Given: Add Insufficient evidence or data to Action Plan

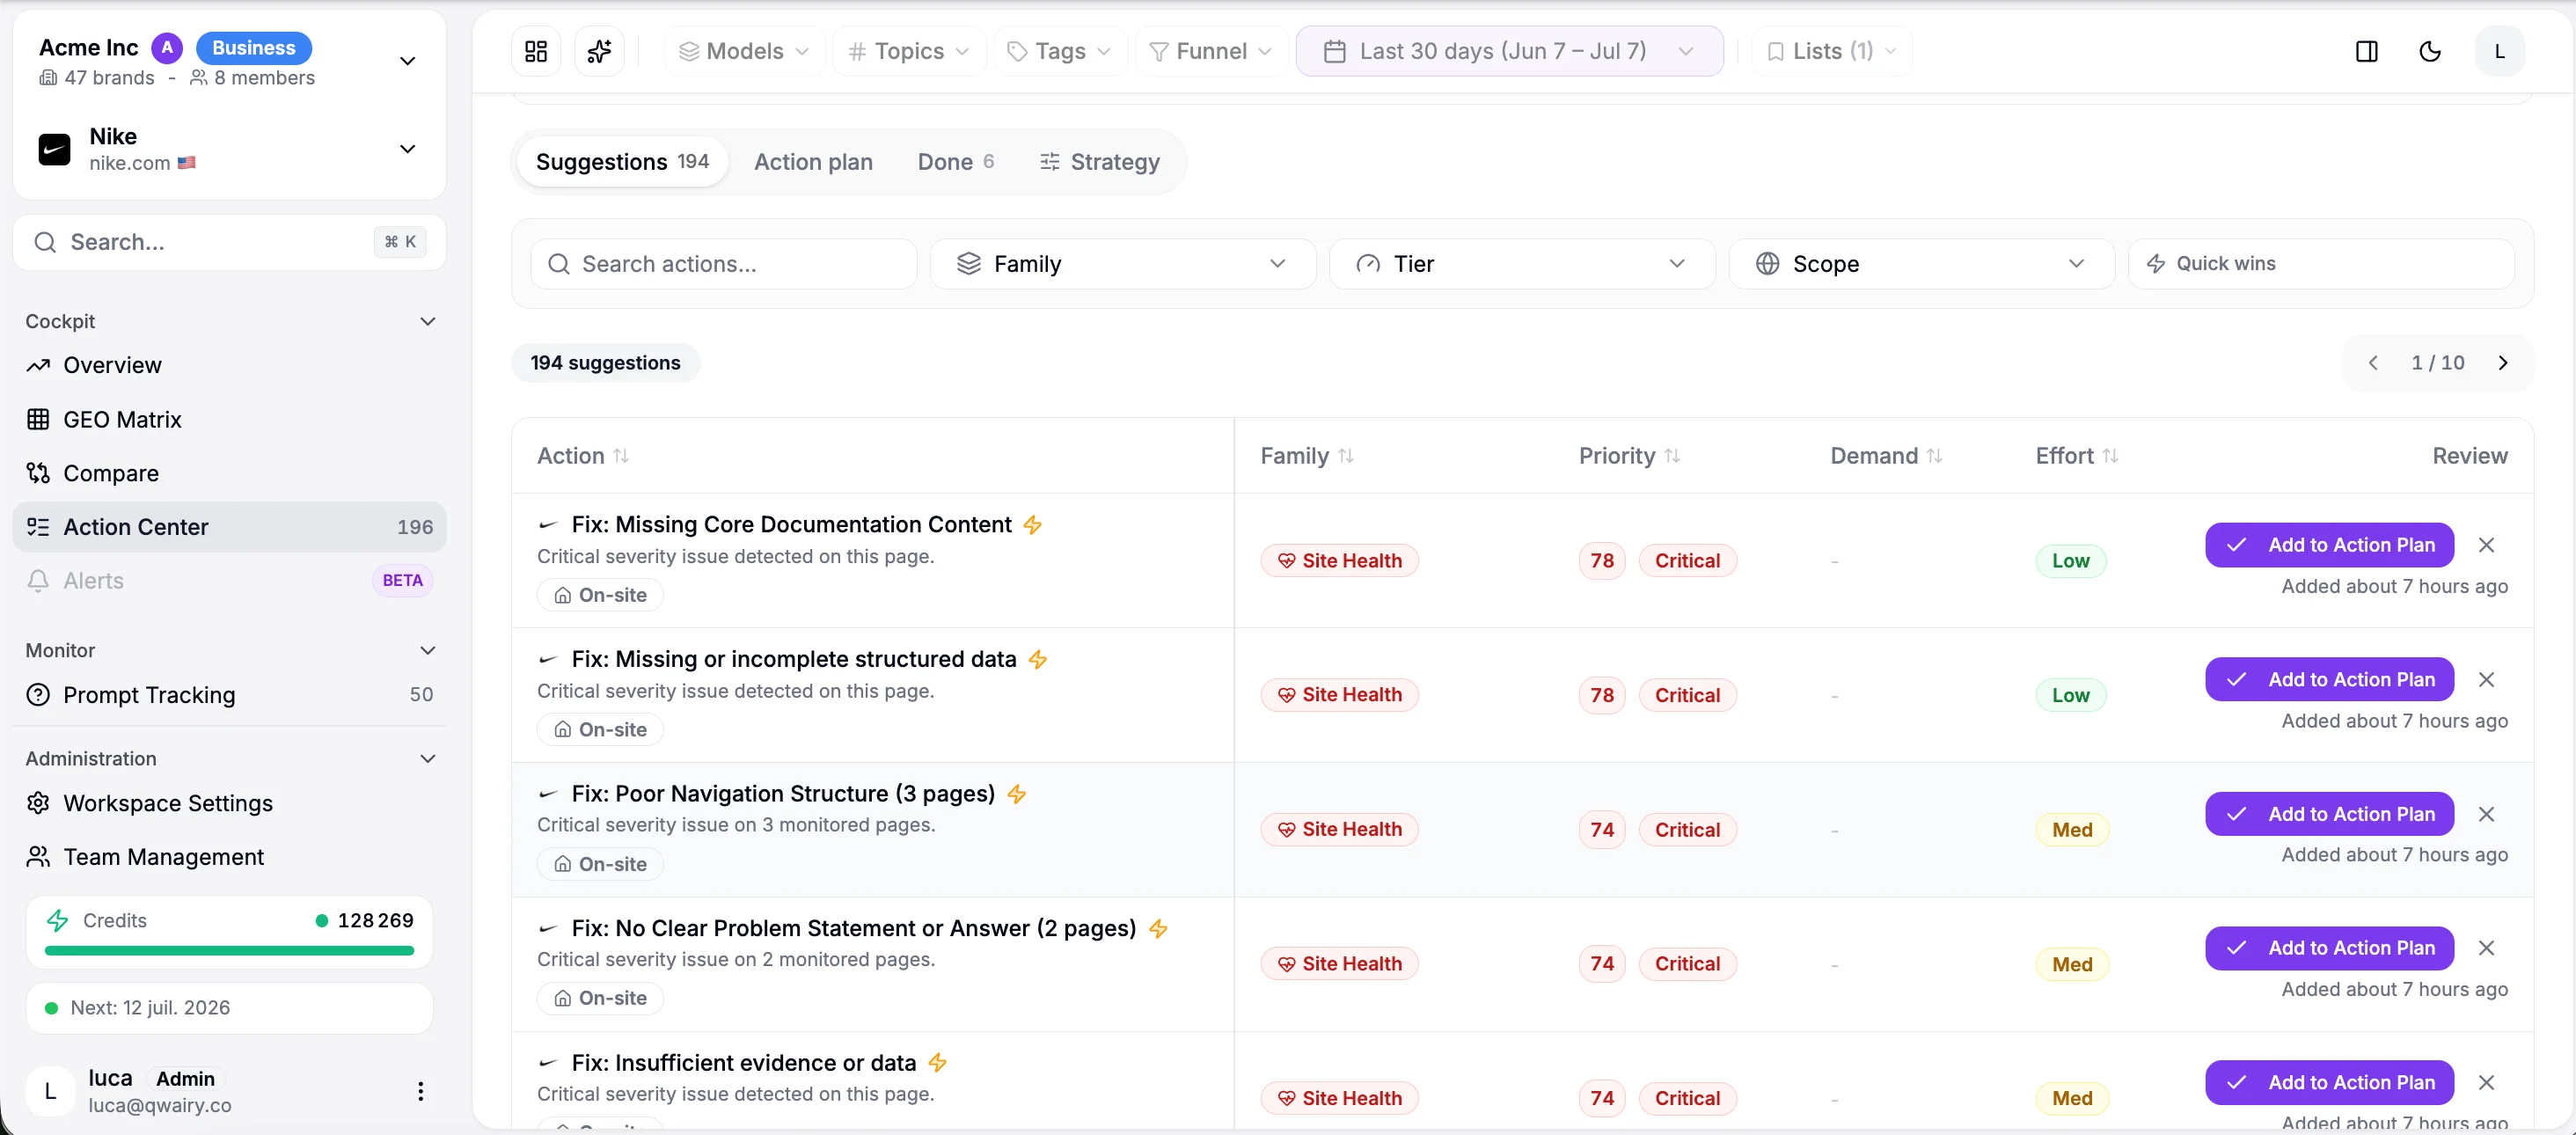Looking at the screenshot, I should (2329, 1082).
